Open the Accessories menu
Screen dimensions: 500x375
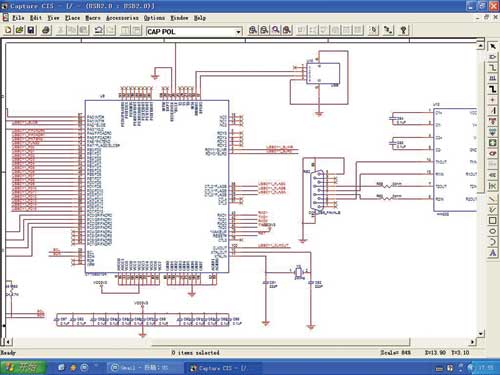pyautogui.click(x=122, y=18)
